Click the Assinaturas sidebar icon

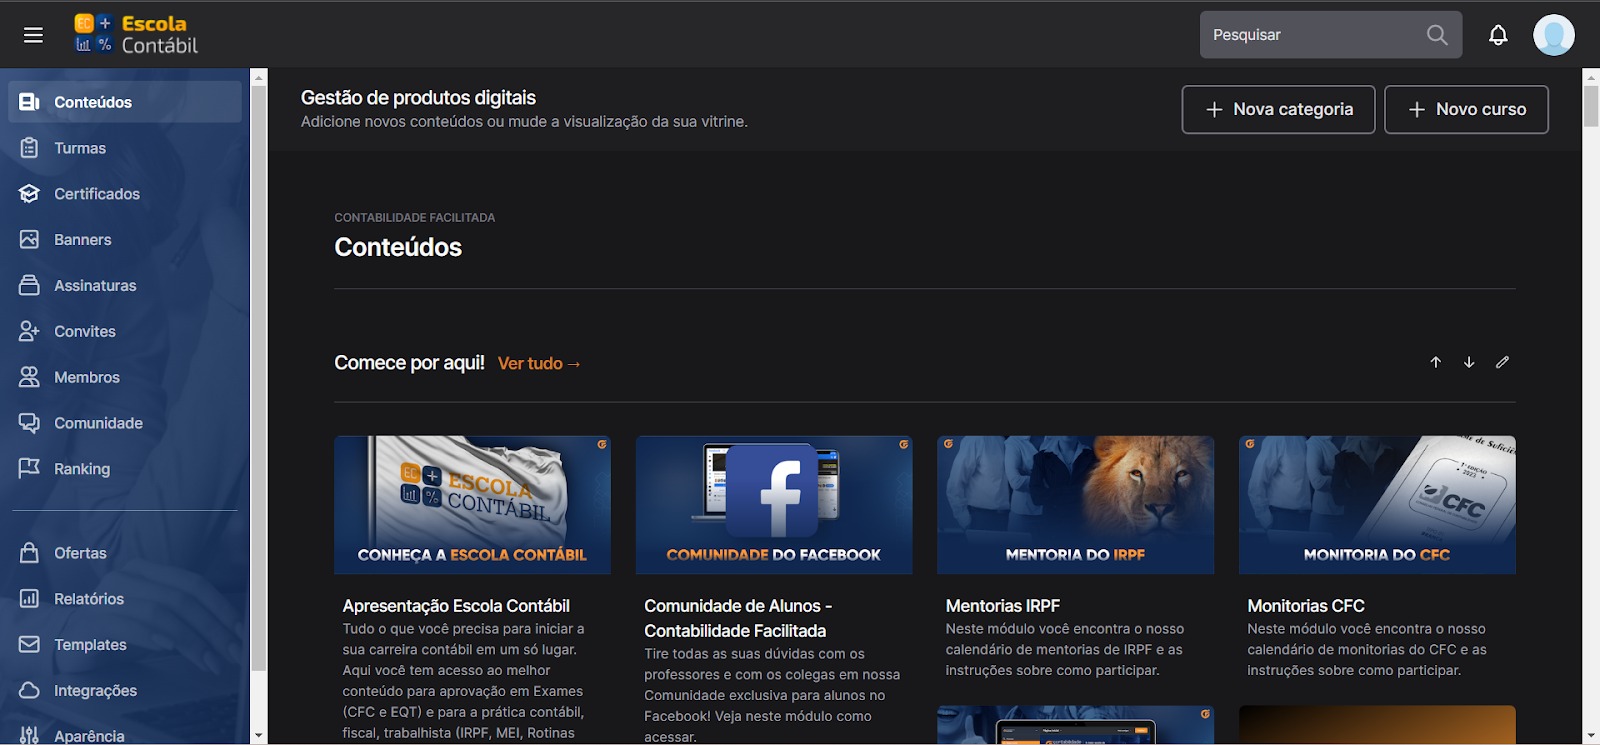[x=29, y=285]
